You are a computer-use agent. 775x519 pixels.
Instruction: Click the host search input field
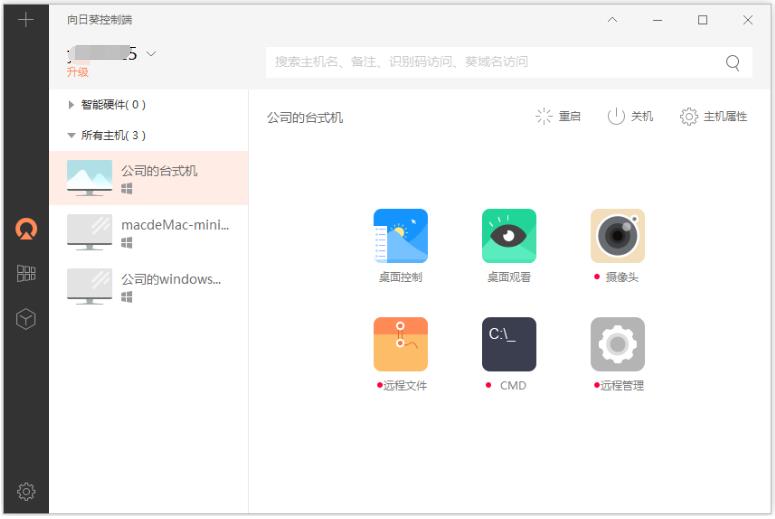click(x=509, y=62)
